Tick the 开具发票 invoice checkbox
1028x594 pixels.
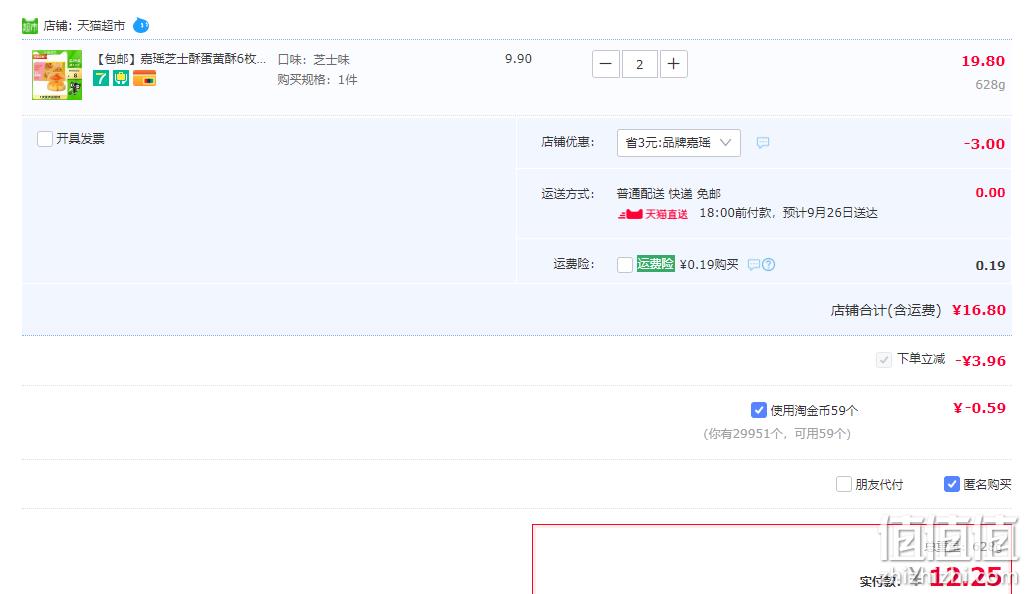click(45, 139)
